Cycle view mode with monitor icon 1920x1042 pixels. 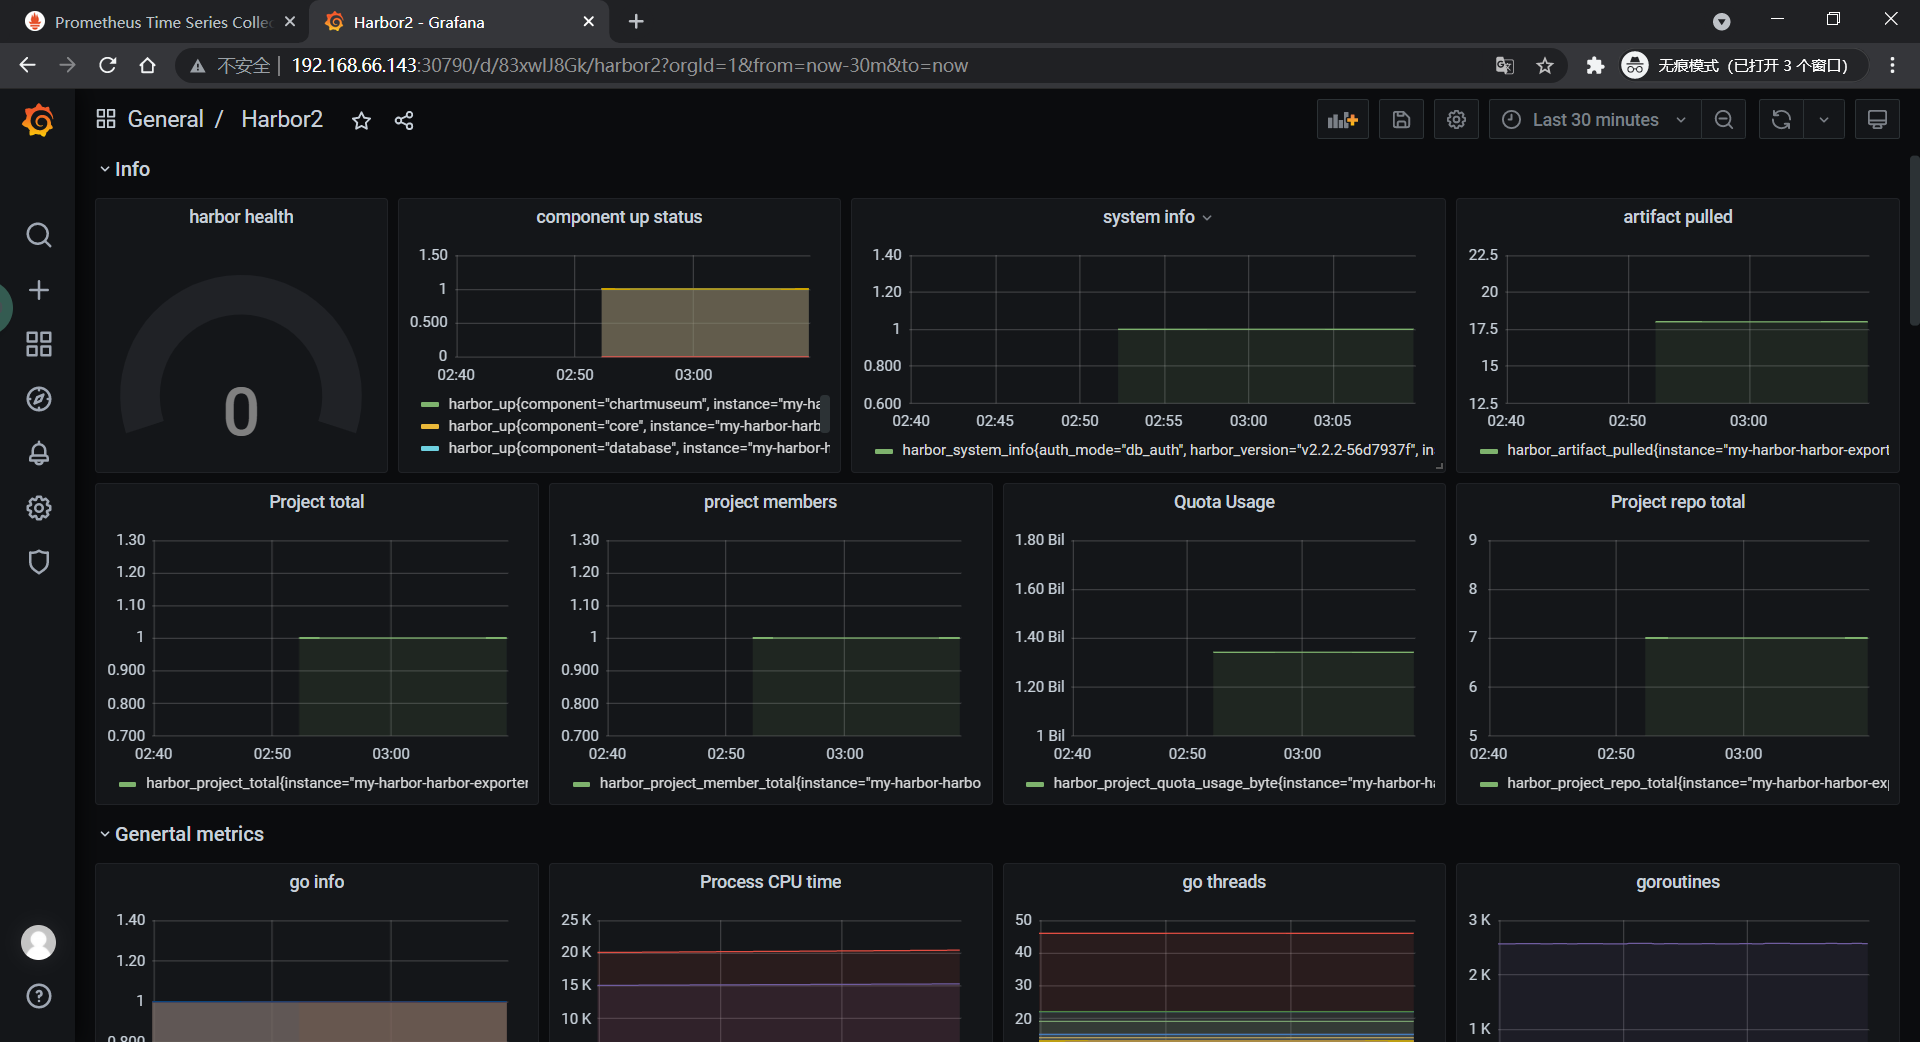(x=1877, y=120)
